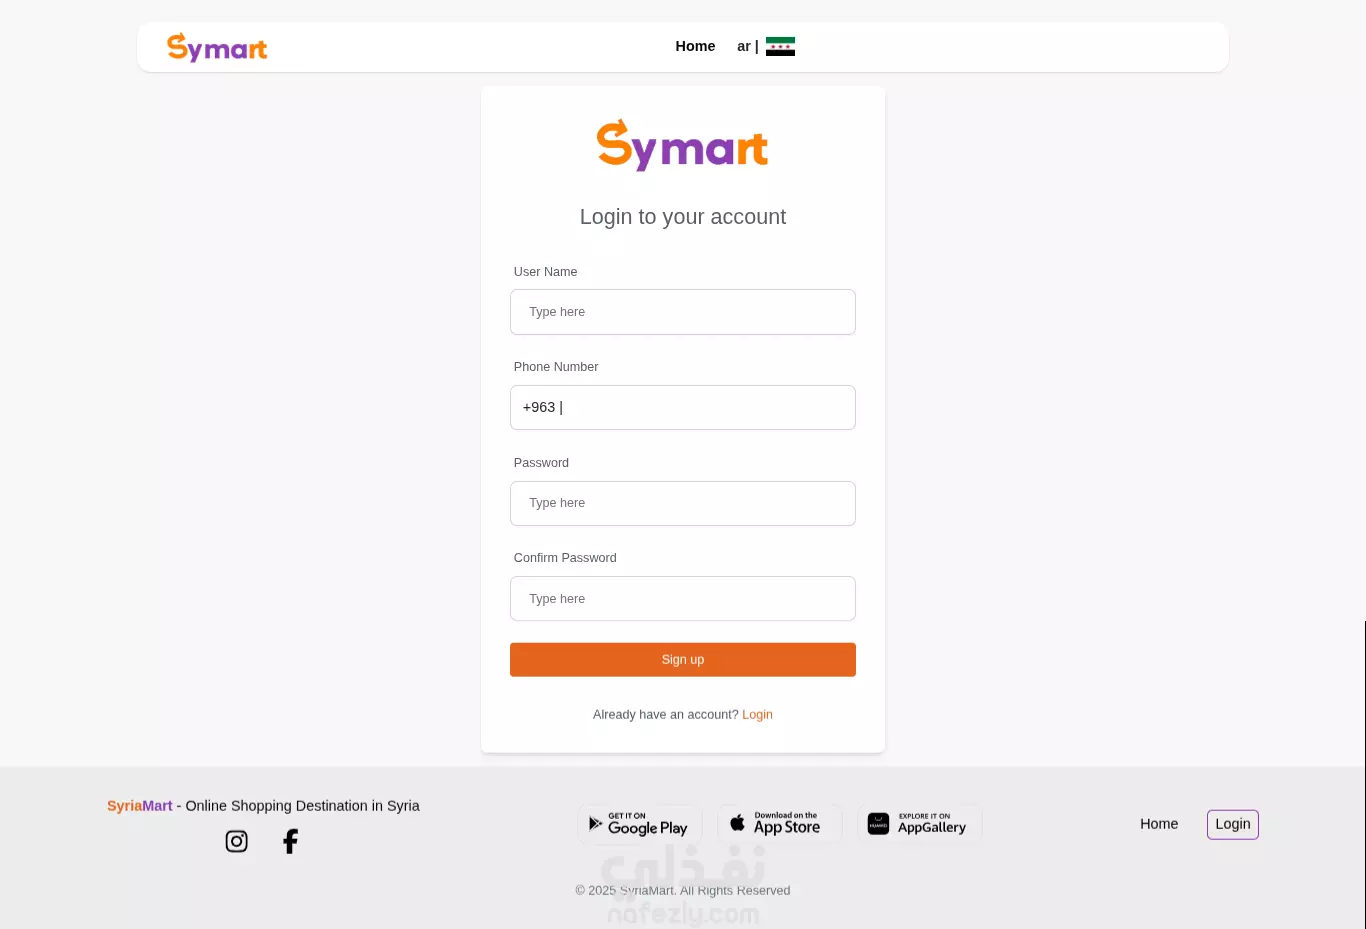Open the footer Home link
The height and width of the screenshot is (929, 1366).
pyautogui.click(x=1159, y=824)
